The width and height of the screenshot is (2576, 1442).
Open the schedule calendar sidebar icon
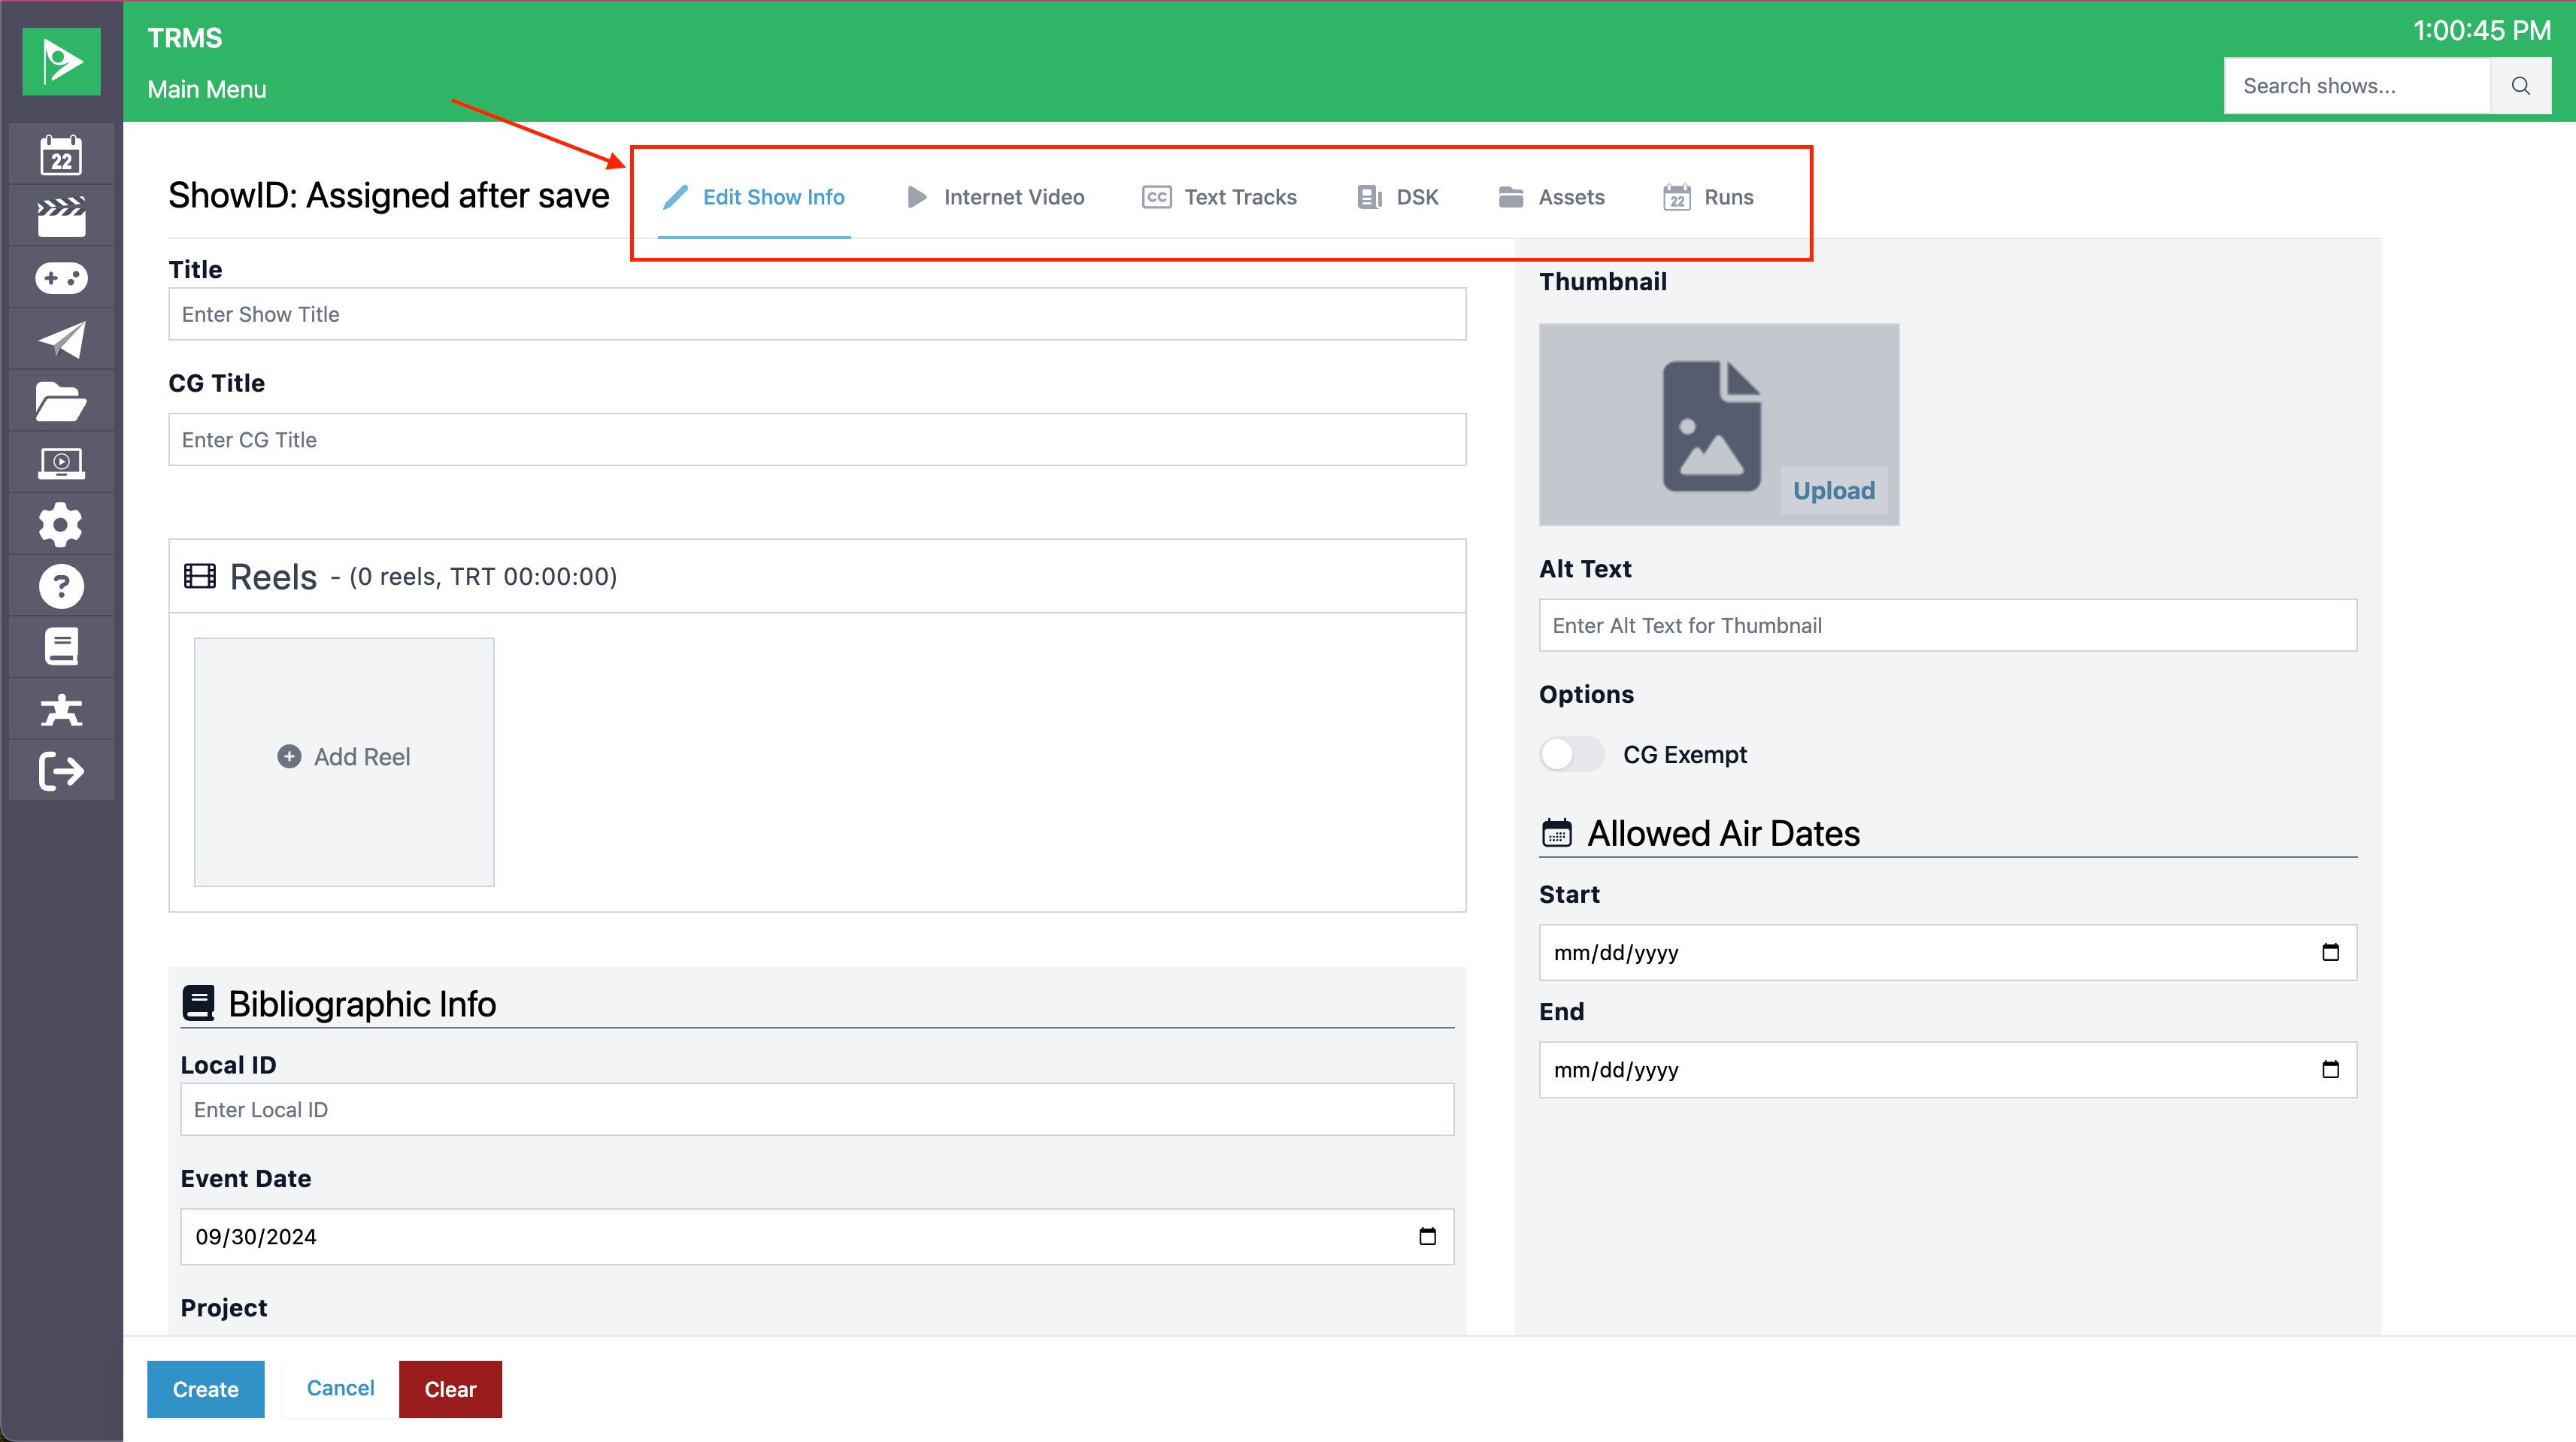[61, 156]
